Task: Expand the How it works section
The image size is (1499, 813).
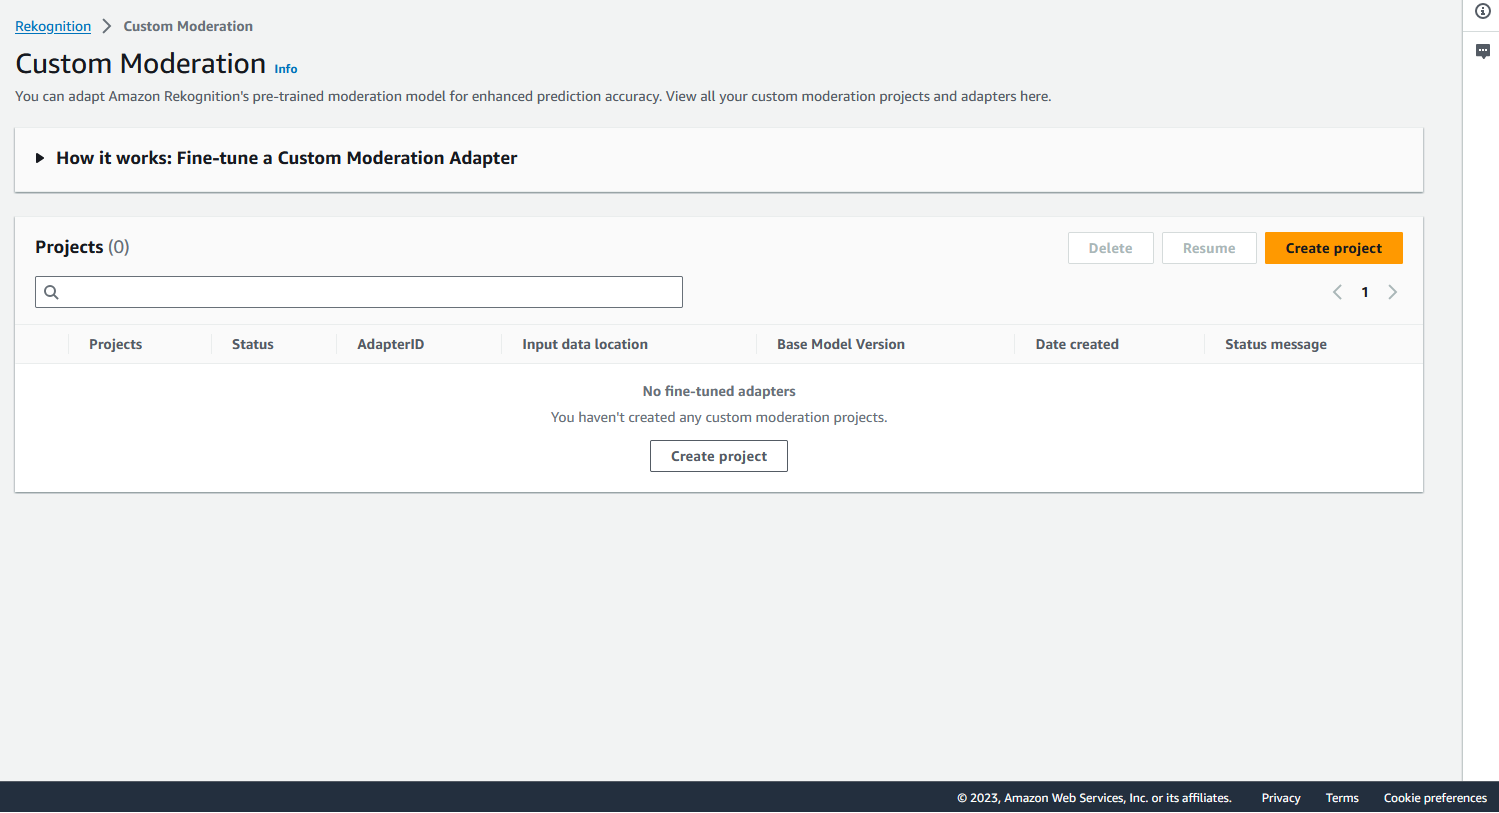Action: click(x=39, y=157)
